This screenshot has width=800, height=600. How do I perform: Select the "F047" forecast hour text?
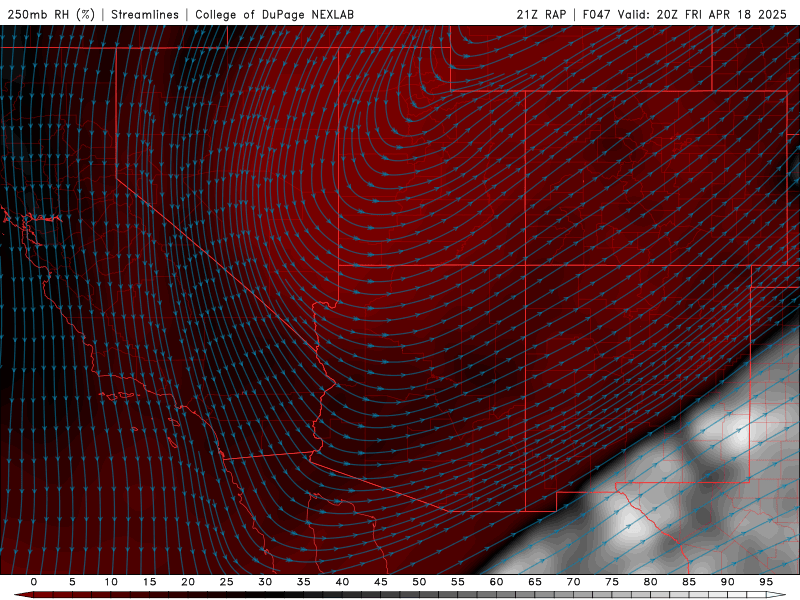tap(596, 14)
